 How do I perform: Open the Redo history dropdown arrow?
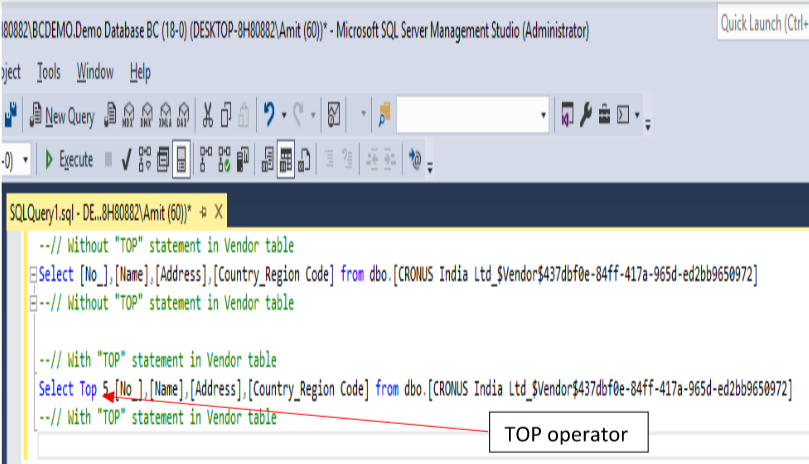313,115
